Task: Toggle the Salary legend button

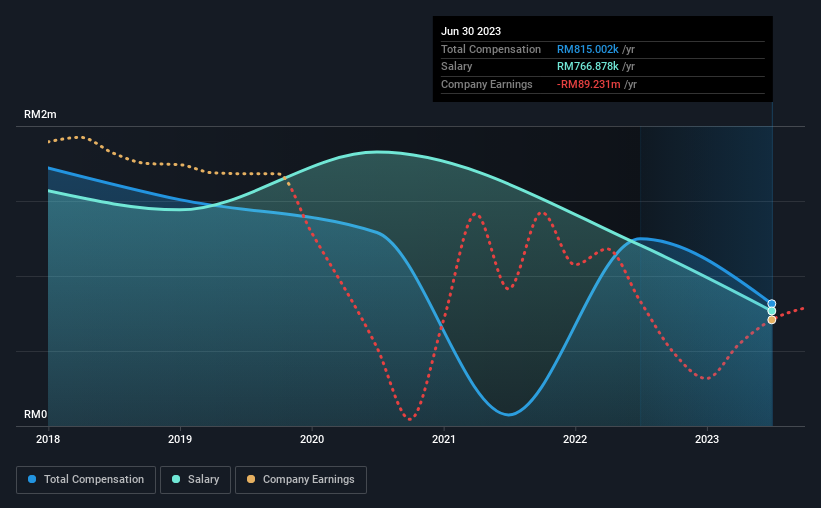Action: point(195,480)
